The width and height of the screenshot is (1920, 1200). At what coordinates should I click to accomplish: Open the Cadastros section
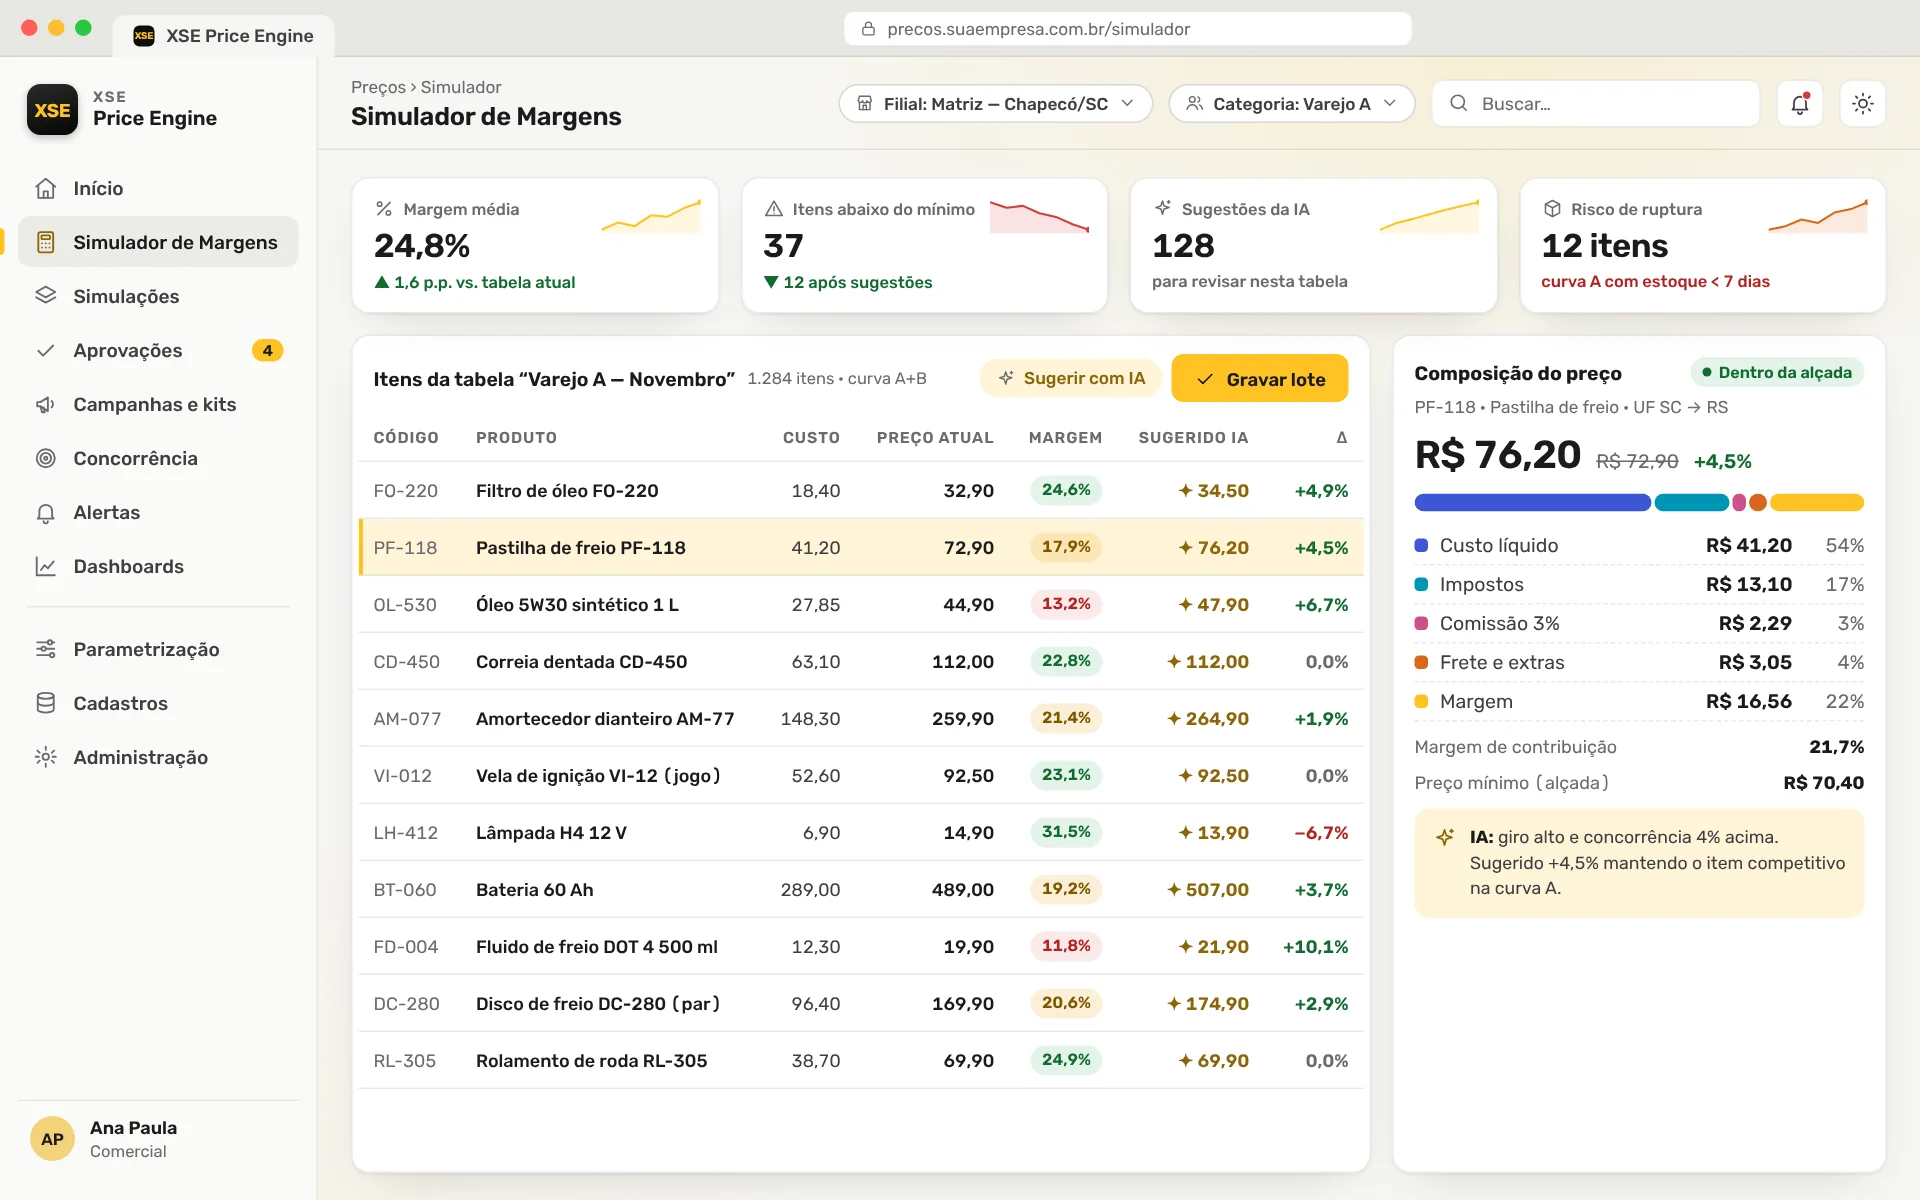(159, 703)
